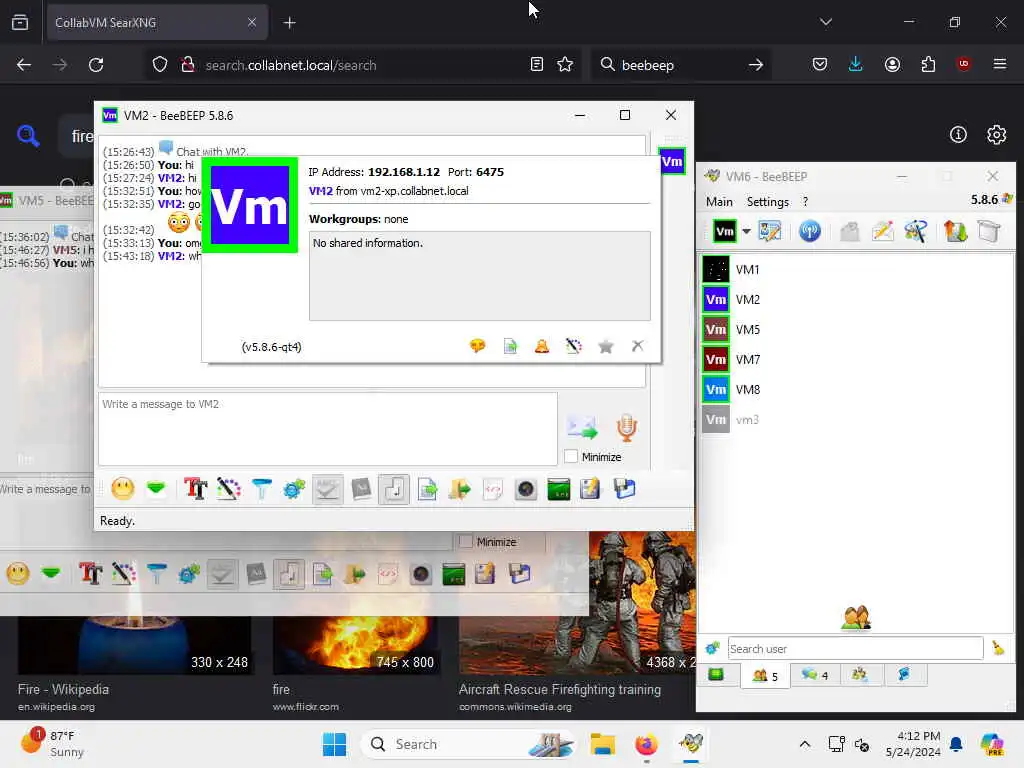The height and width of the screenshot is (768, 1024).
Task: Select user VM5 in VM6 user list
Action: pos(856,330)
